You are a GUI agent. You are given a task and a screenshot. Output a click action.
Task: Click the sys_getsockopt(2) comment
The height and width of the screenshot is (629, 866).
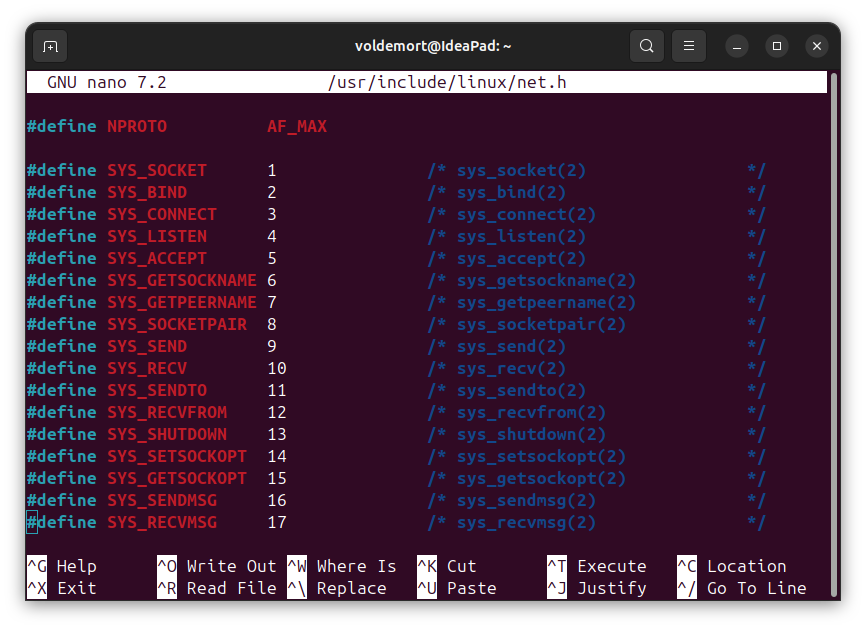(541, 478)
